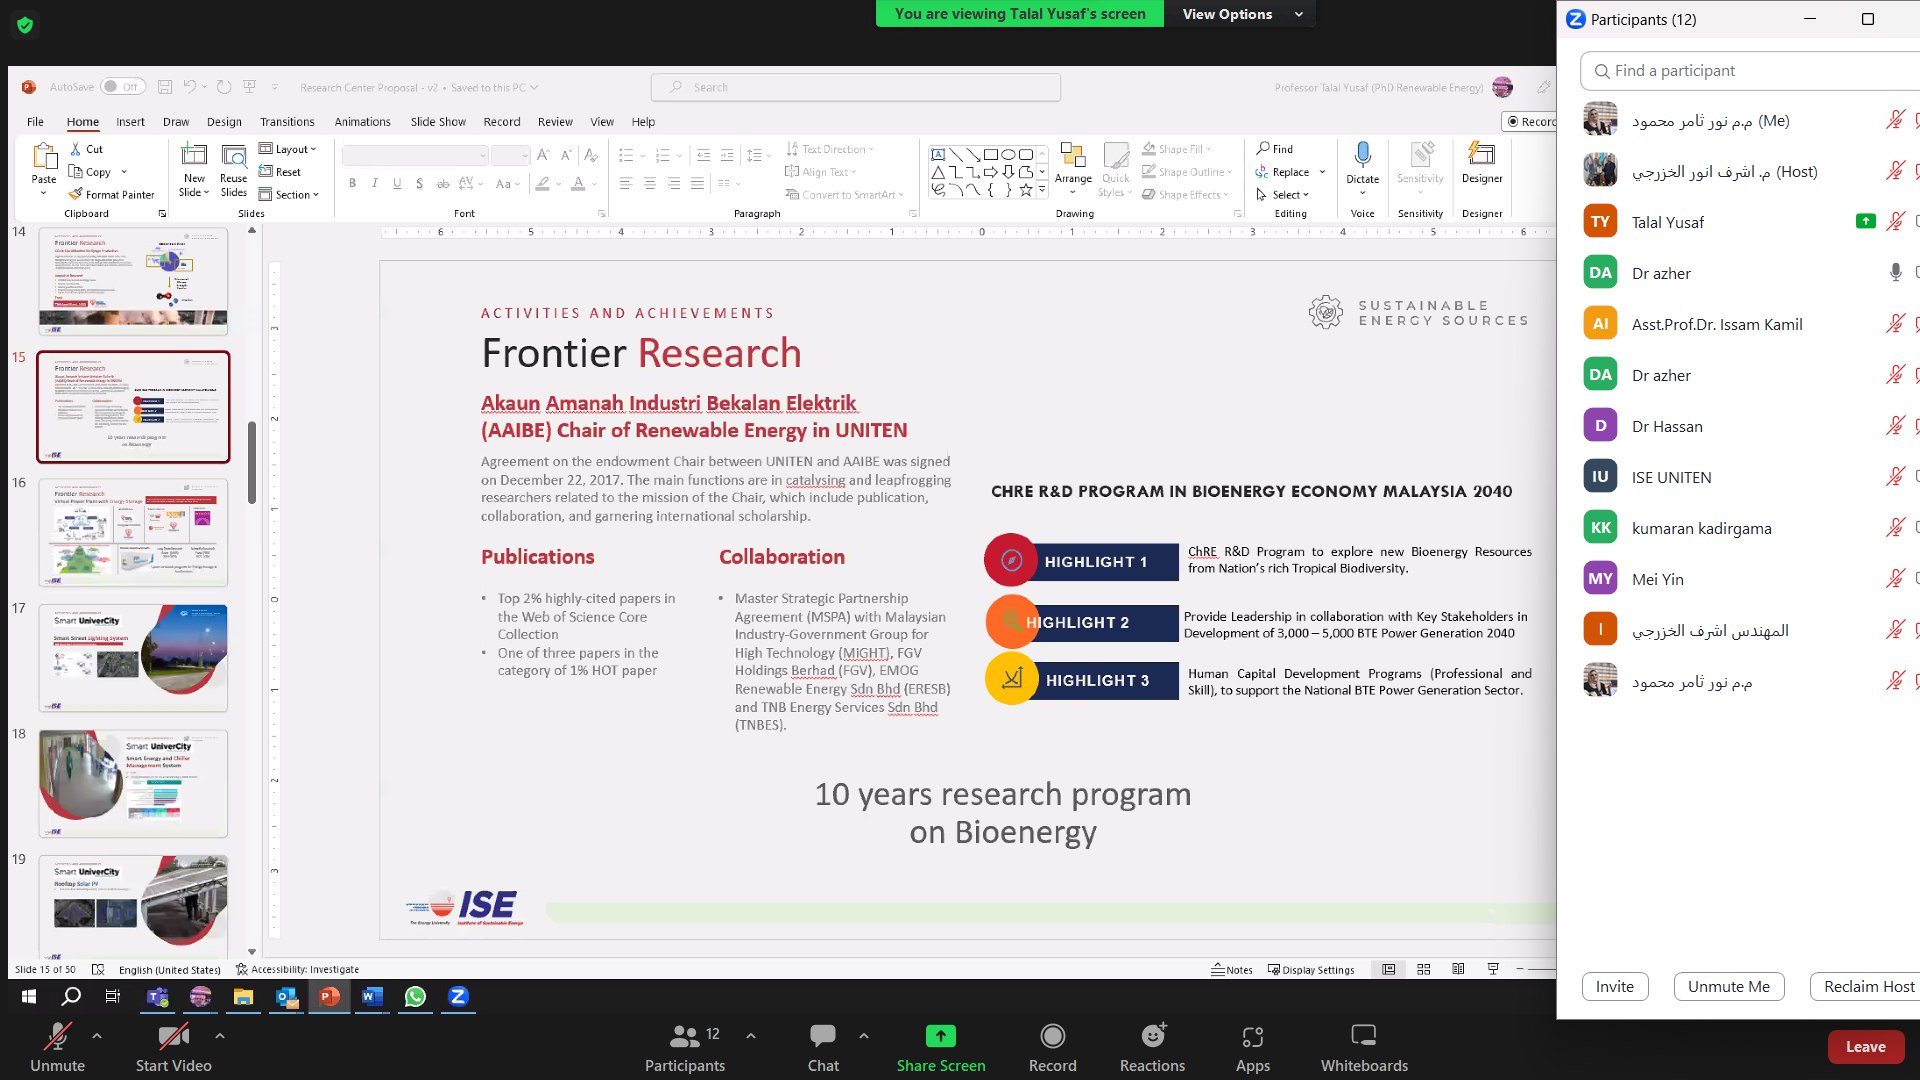Click the Reset slide button

280,172
